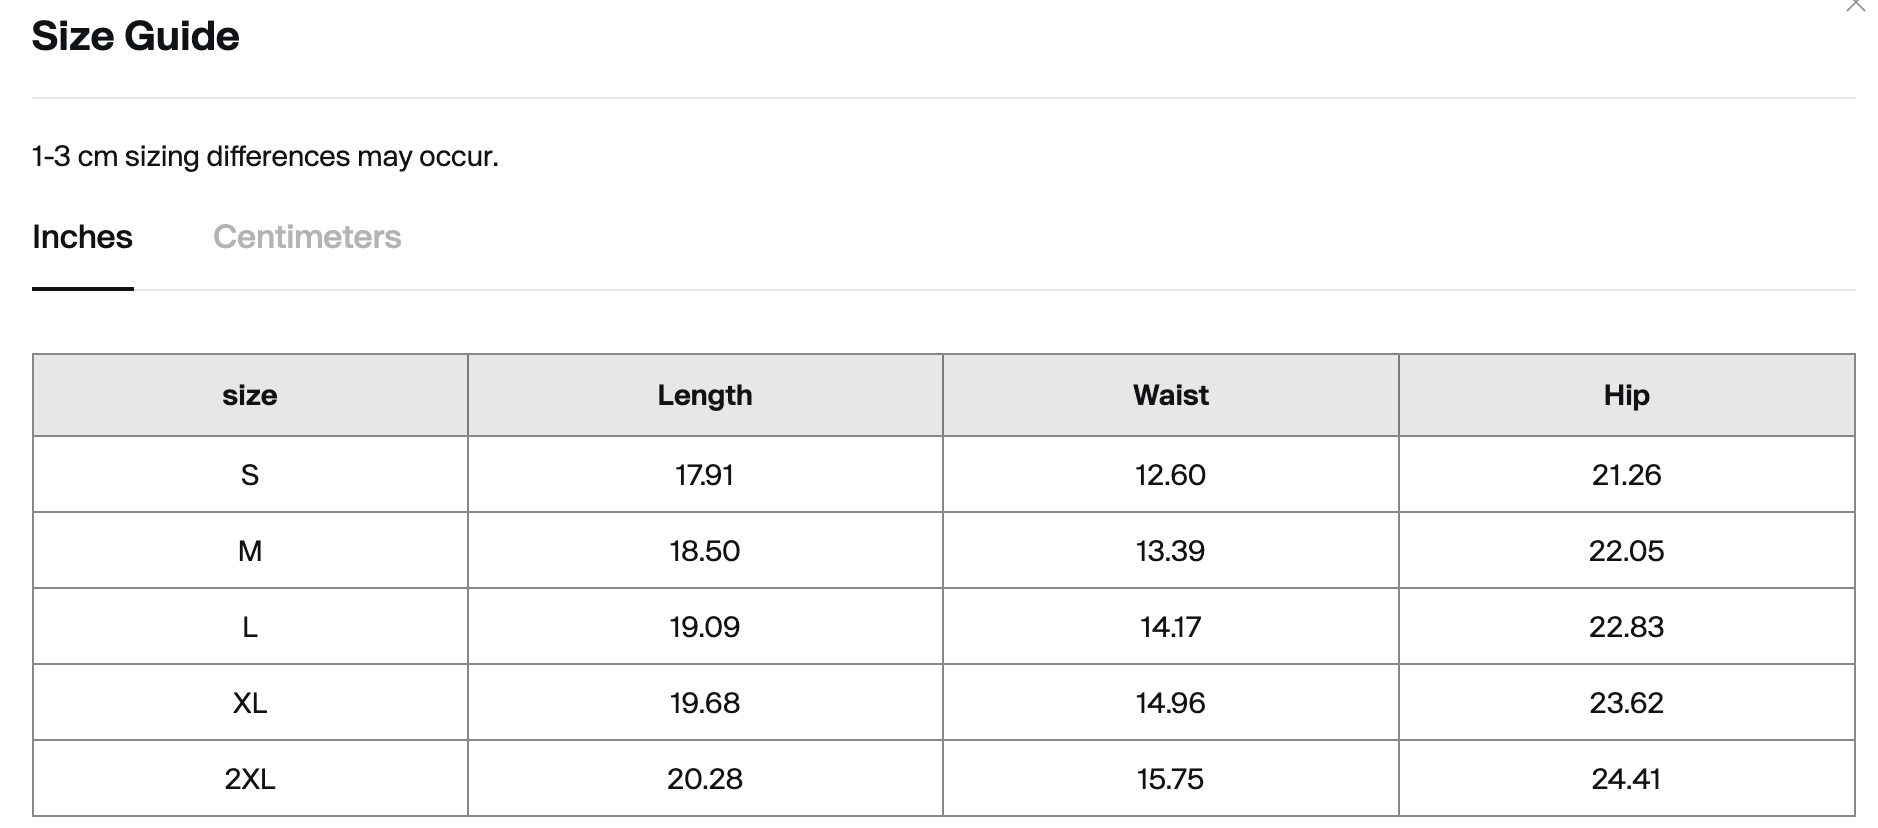Select the L size row label

pos(250,627)
